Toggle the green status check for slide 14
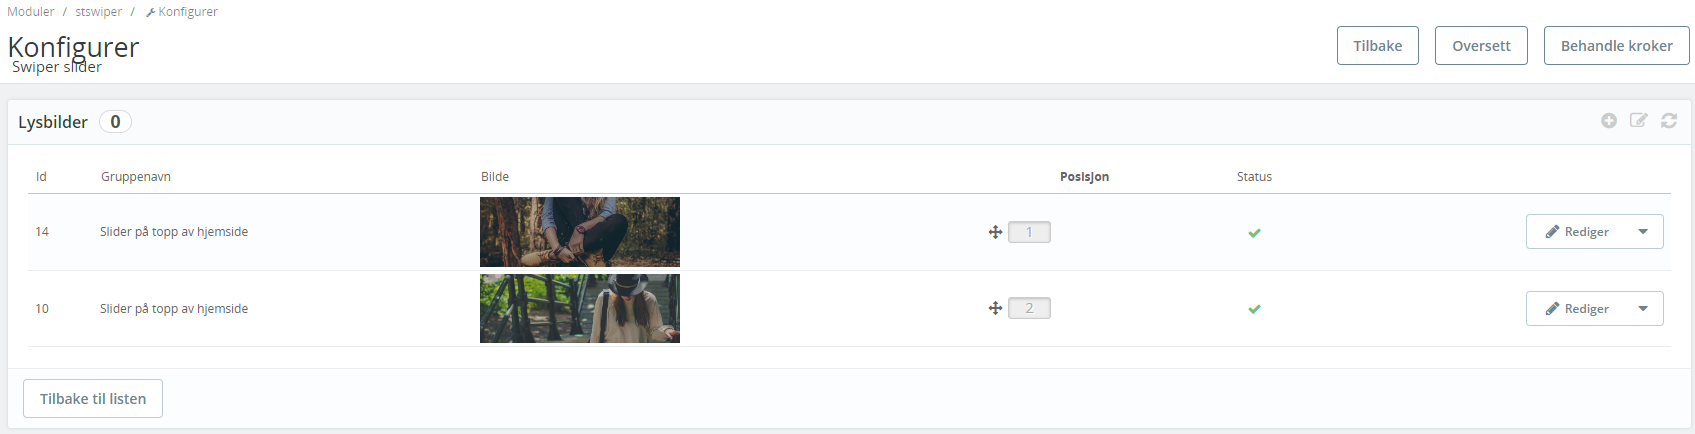Viewport: 1695px width, 434px height. pos(1254,233)
